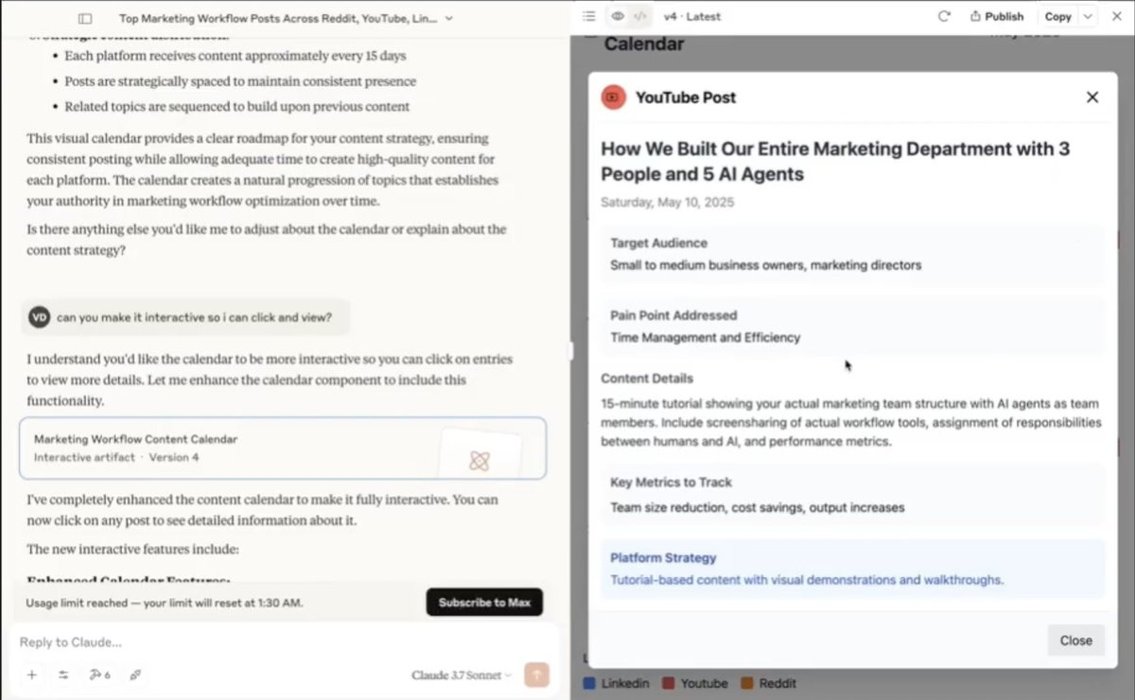Image resolution: width=1135 pixels, height=700 pixels.
Task: Switch to artifact preview eye view
Action: click(x=617, y=16)
